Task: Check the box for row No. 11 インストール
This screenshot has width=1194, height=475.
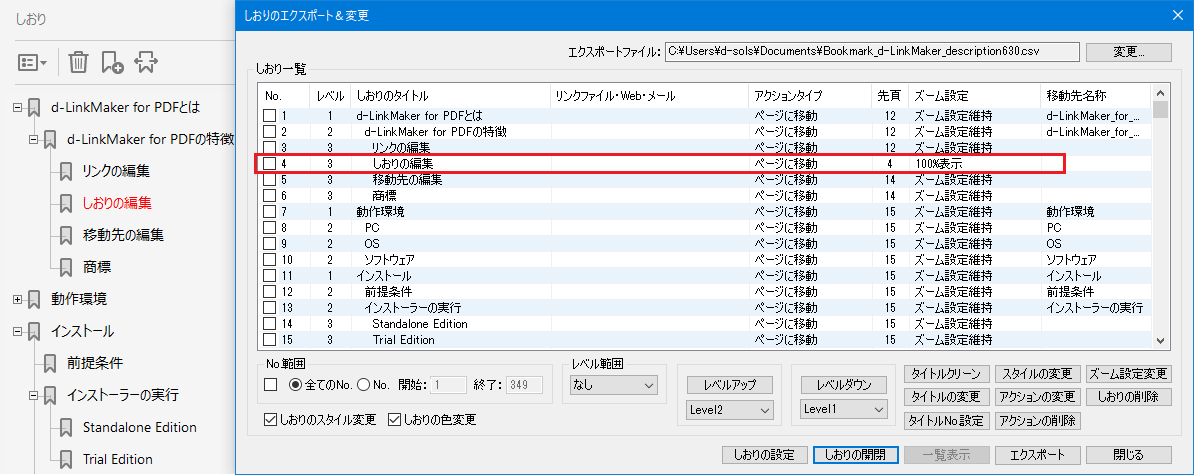Action: pyautogui.click(x=270, y=276)
